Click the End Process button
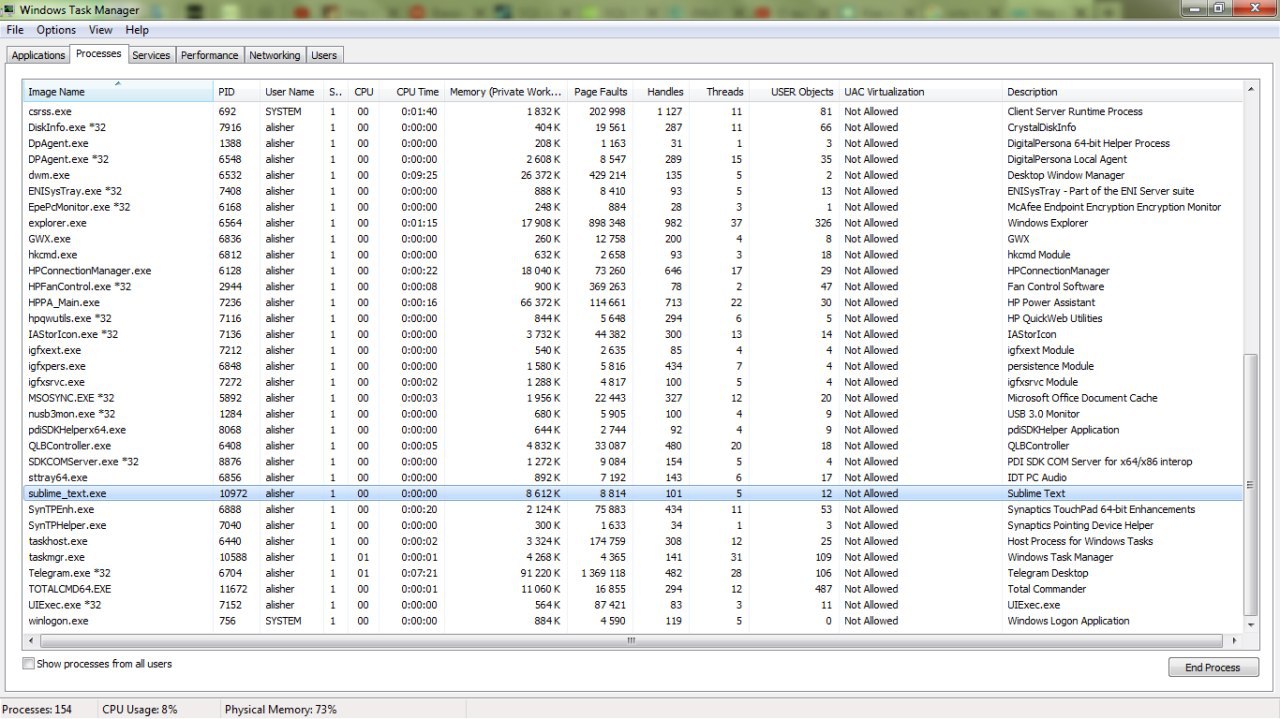The height and width of the screenshot is (719, 1280). click(1213, 667)
